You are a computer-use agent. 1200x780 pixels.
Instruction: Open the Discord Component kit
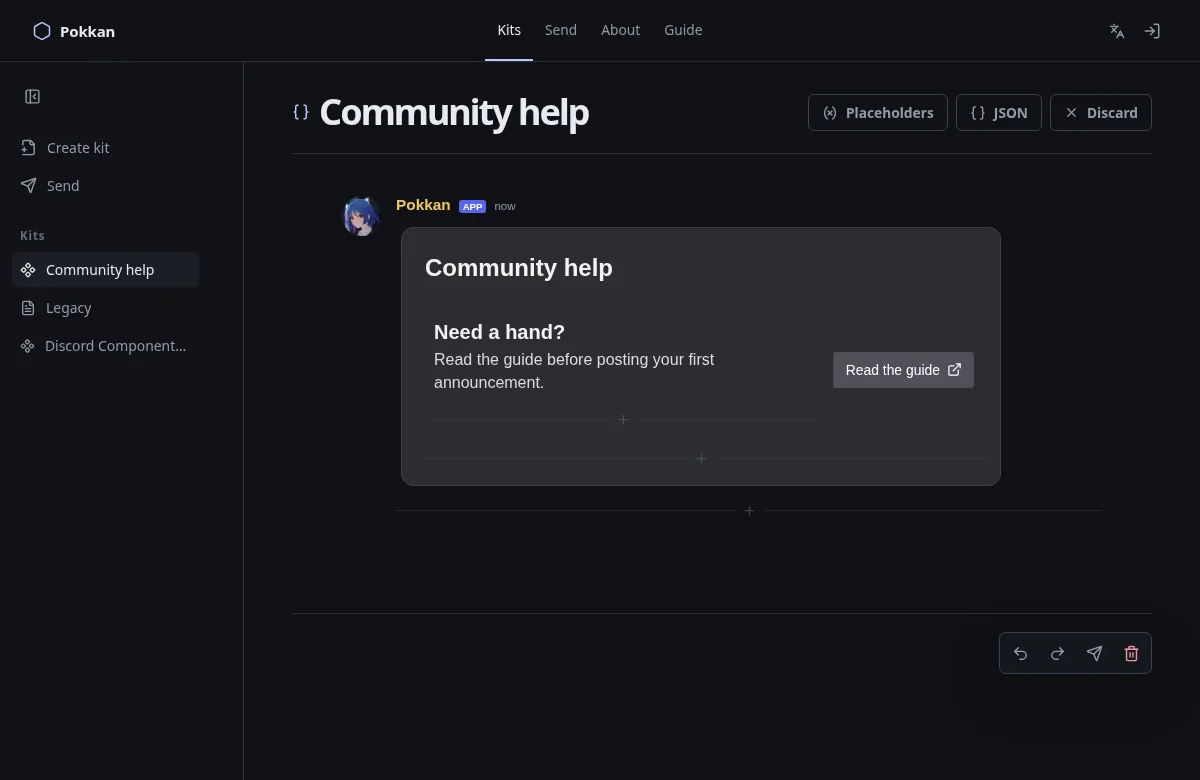(x=106, y=346)
